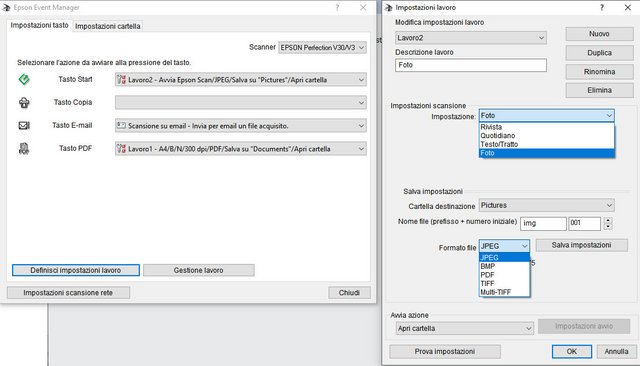Screen dimensions: 640x366
Task: Collapse the Impostazione Foto dropdown
Action: (547, 115)
